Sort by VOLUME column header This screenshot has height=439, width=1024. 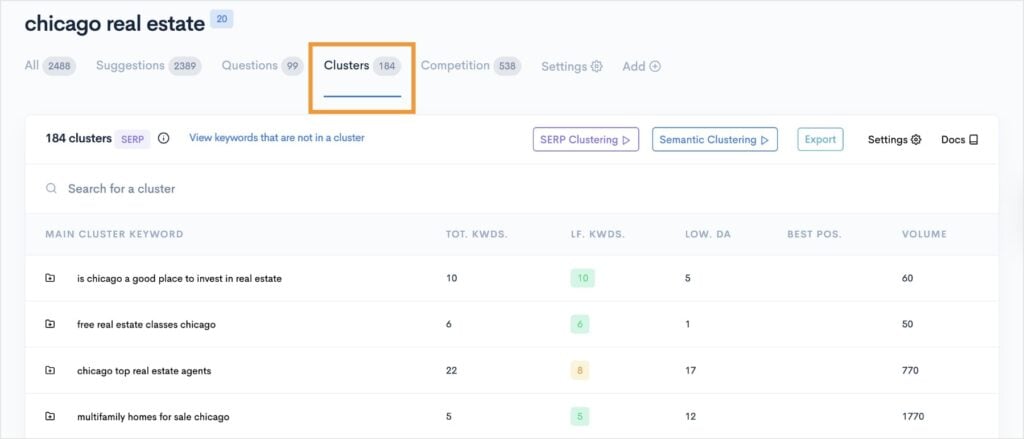coord(924,234)
